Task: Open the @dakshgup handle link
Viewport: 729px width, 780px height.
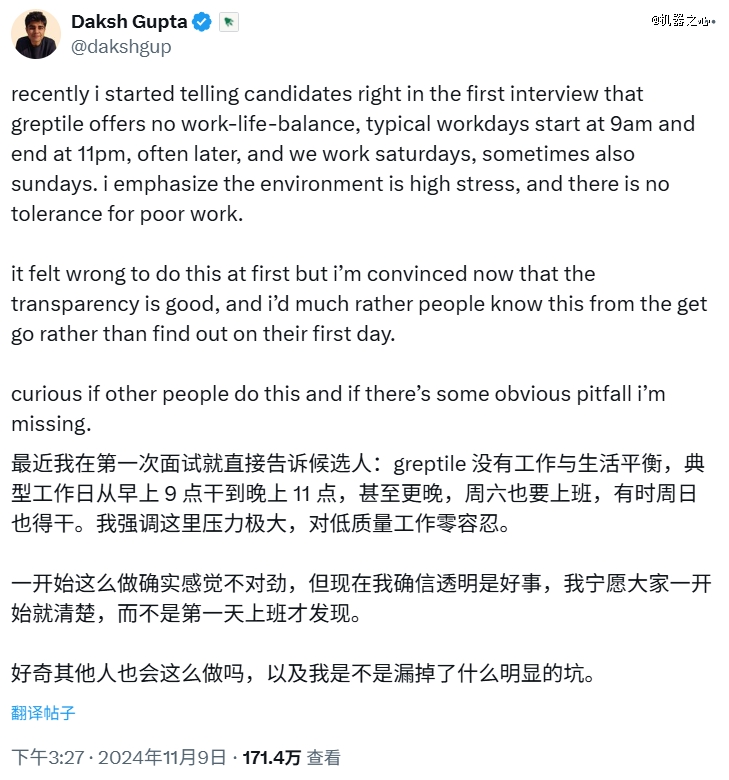Action: (121, 46)
